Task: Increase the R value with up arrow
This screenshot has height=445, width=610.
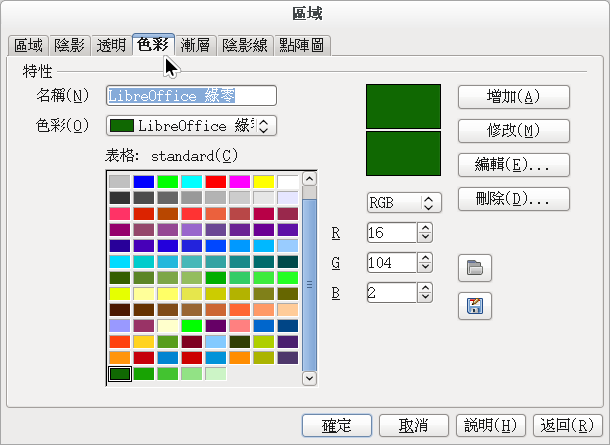Action: tap(425, 228)
